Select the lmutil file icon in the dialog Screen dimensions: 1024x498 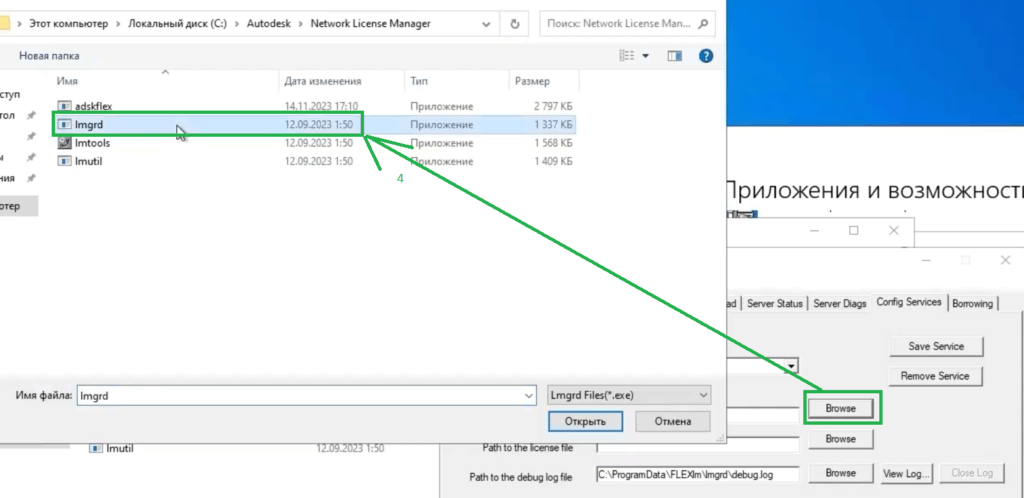pos(65,161)
